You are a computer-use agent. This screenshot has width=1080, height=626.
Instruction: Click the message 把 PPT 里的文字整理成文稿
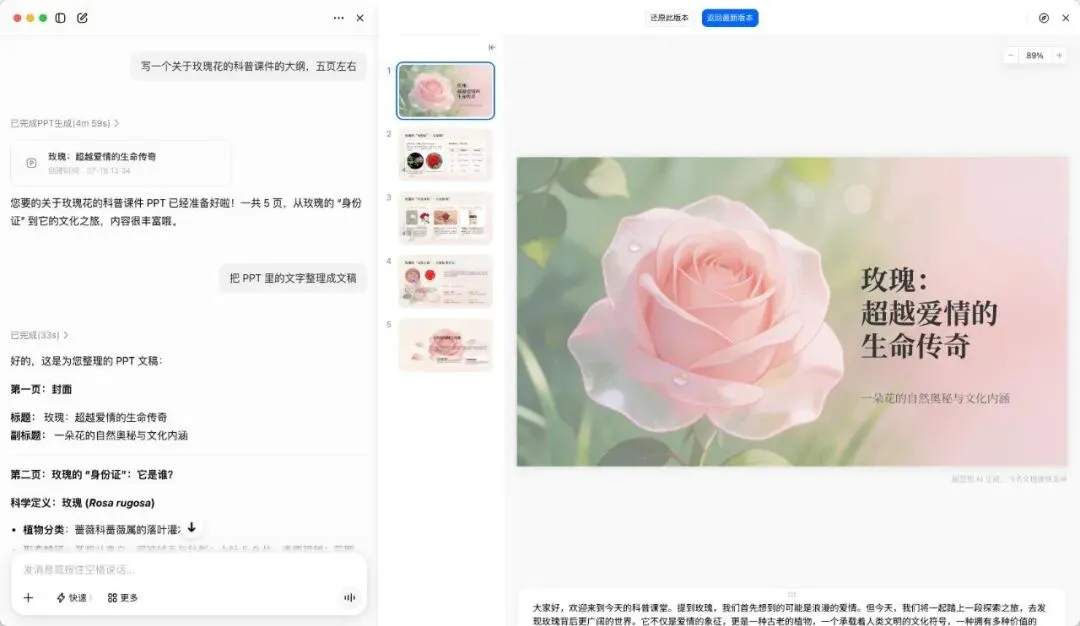[293, 278]
